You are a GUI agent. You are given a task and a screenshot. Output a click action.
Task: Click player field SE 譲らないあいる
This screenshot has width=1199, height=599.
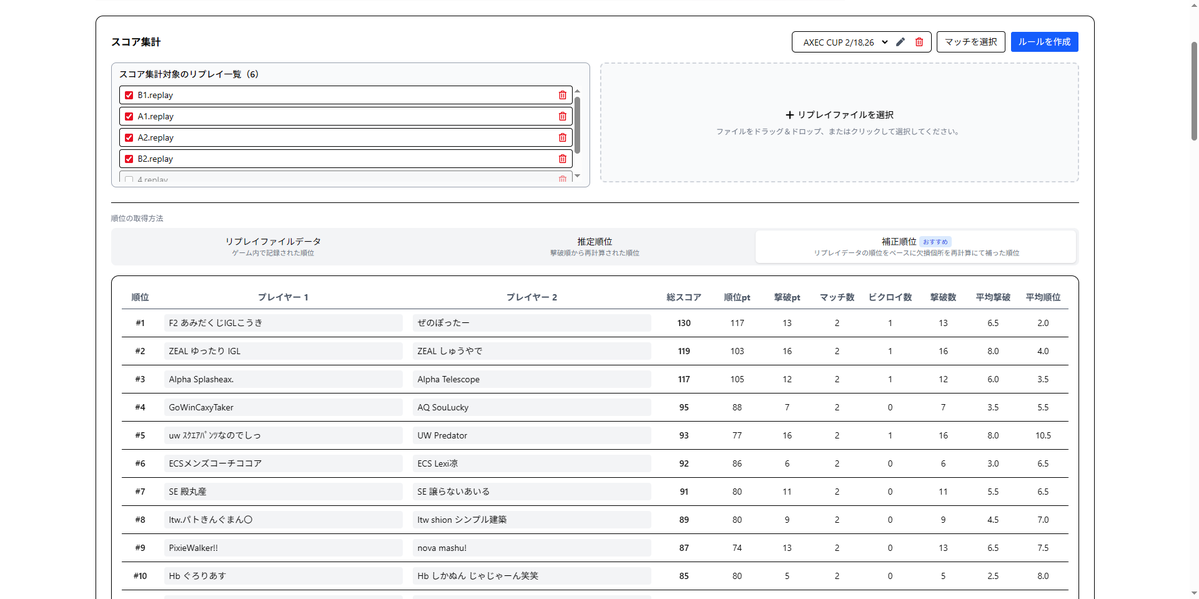pyautogui.click(x=531, y=492)
